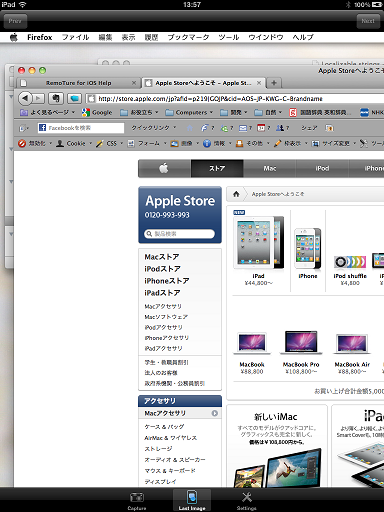The image size is (384, 512).
Task: Click the Apple logo in store navigation
Action: click(x=164, y=168)
